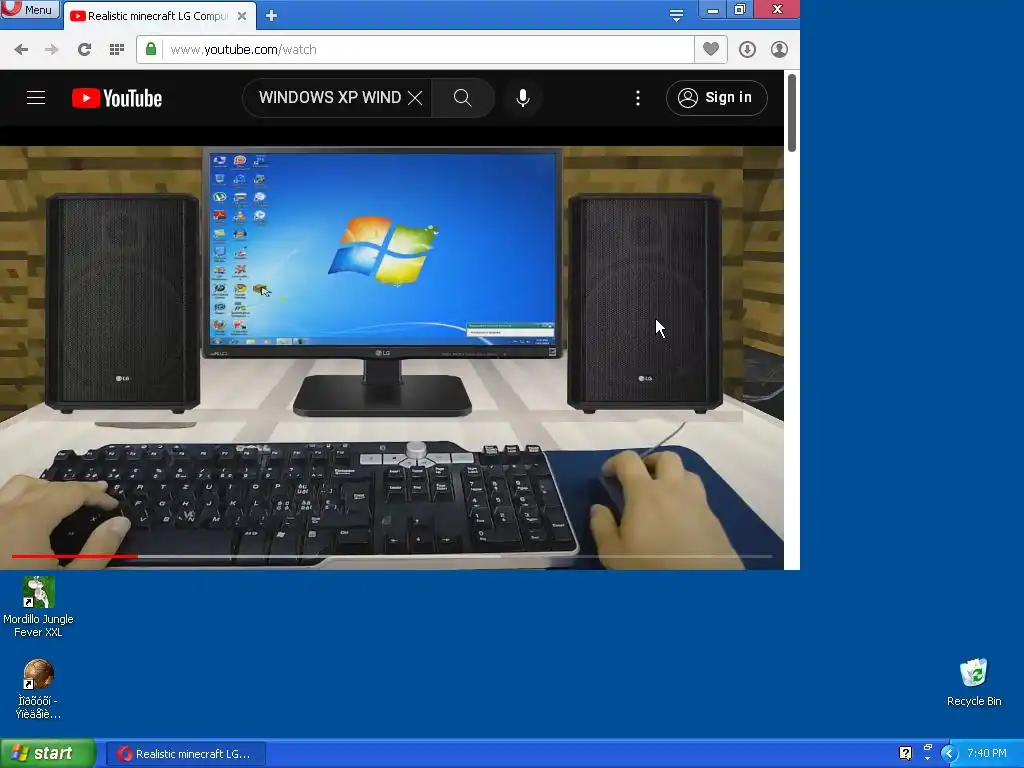View site security padlock info
The width and height of the screenshot is (1024, 768).
pos(151,49)
